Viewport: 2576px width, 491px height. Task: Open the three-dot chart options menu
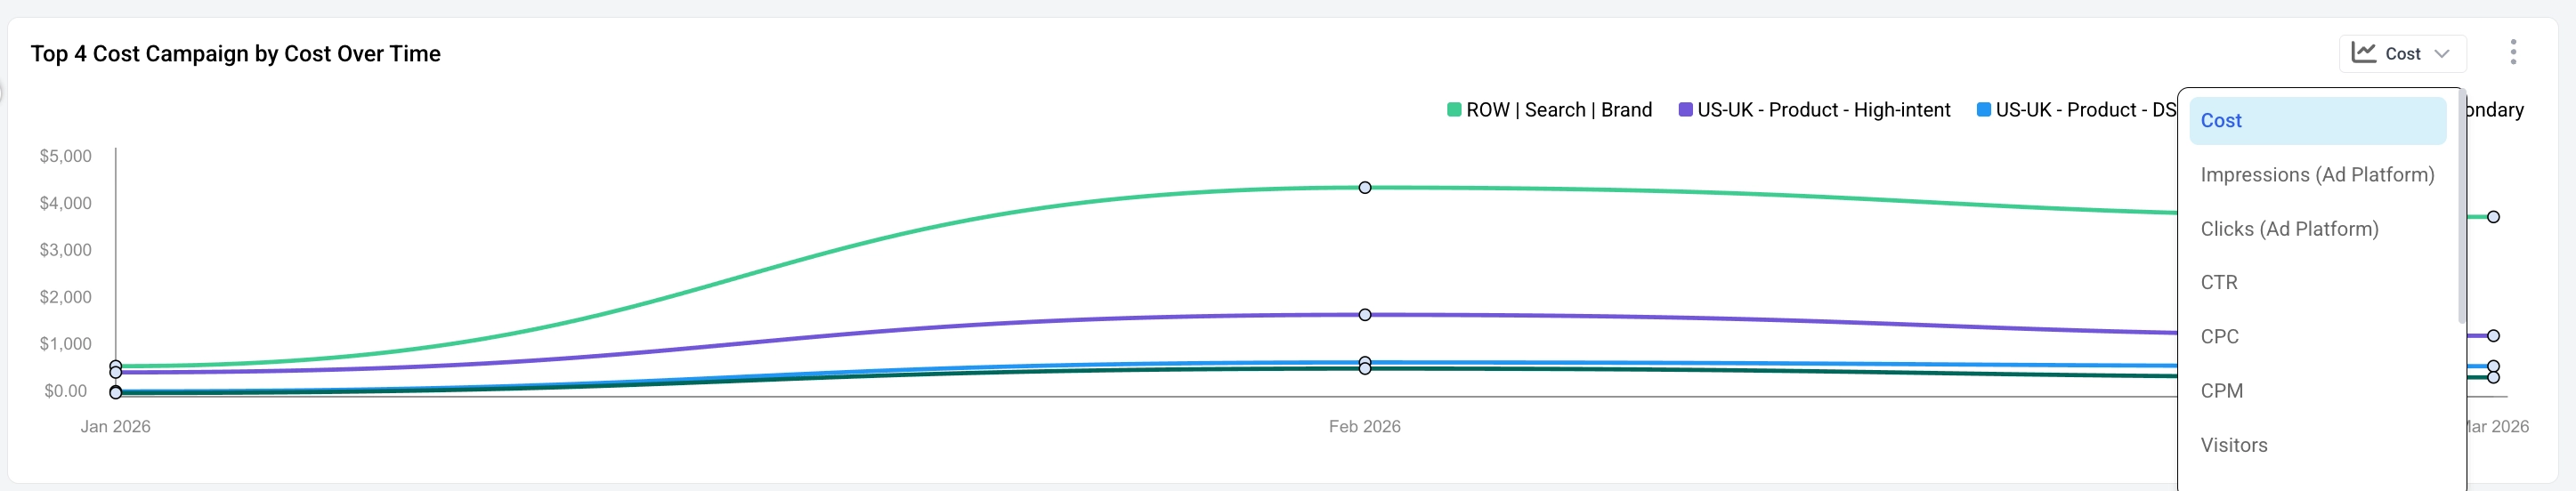(x=2512, y=52)
